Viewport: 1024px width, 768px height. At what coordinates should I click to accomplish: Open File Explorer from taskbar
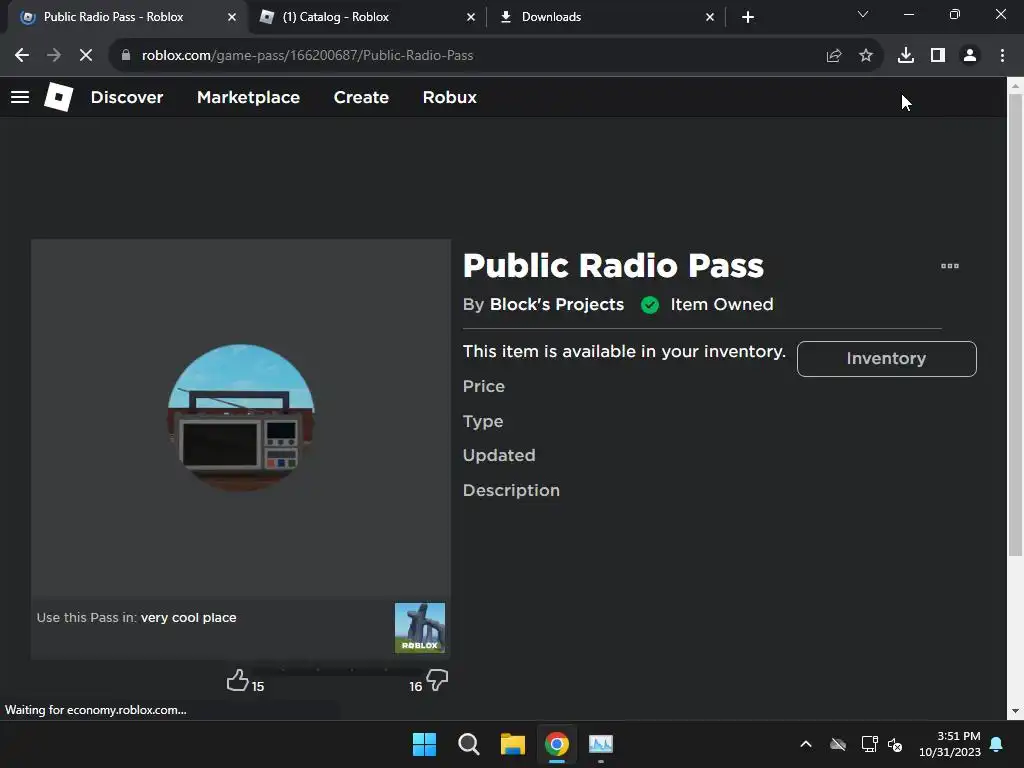(513, 744)
